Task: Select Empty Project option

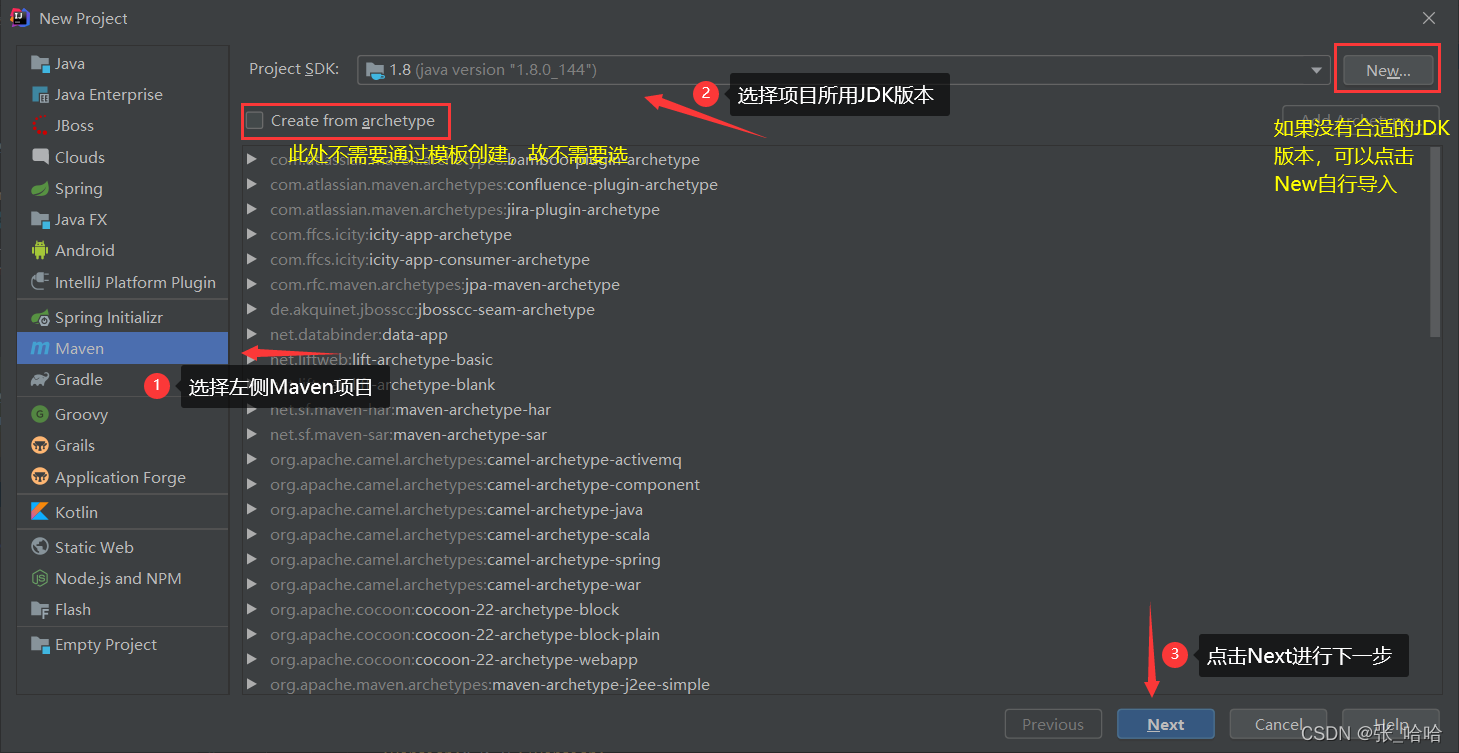Action: pyautogui.click(x=122, y=645)
